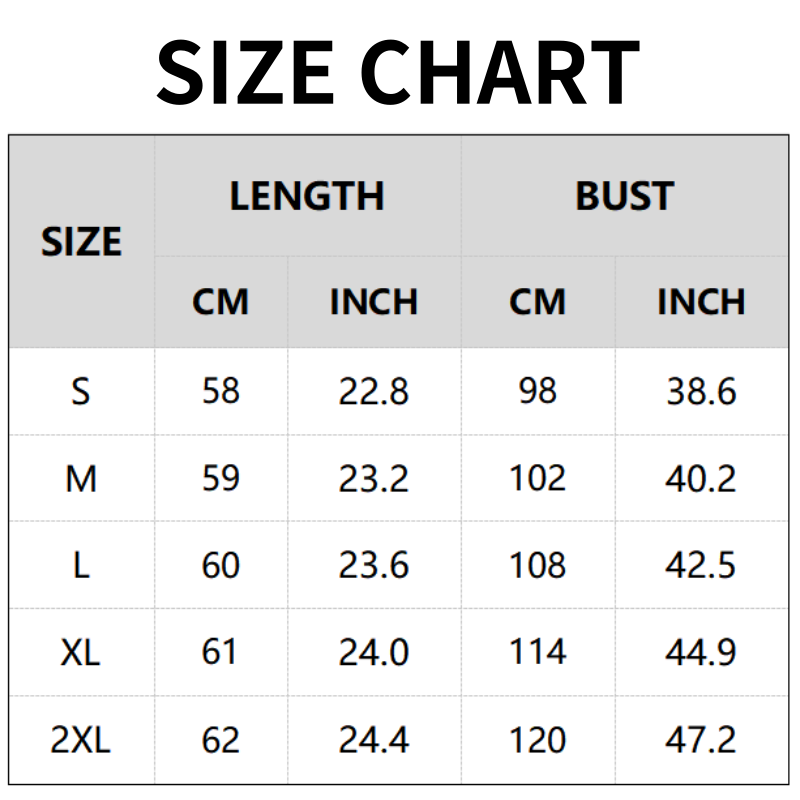Select the 120 cm bust cell
The width and height of the screenshot is (800, 800).
click(537, 741)
